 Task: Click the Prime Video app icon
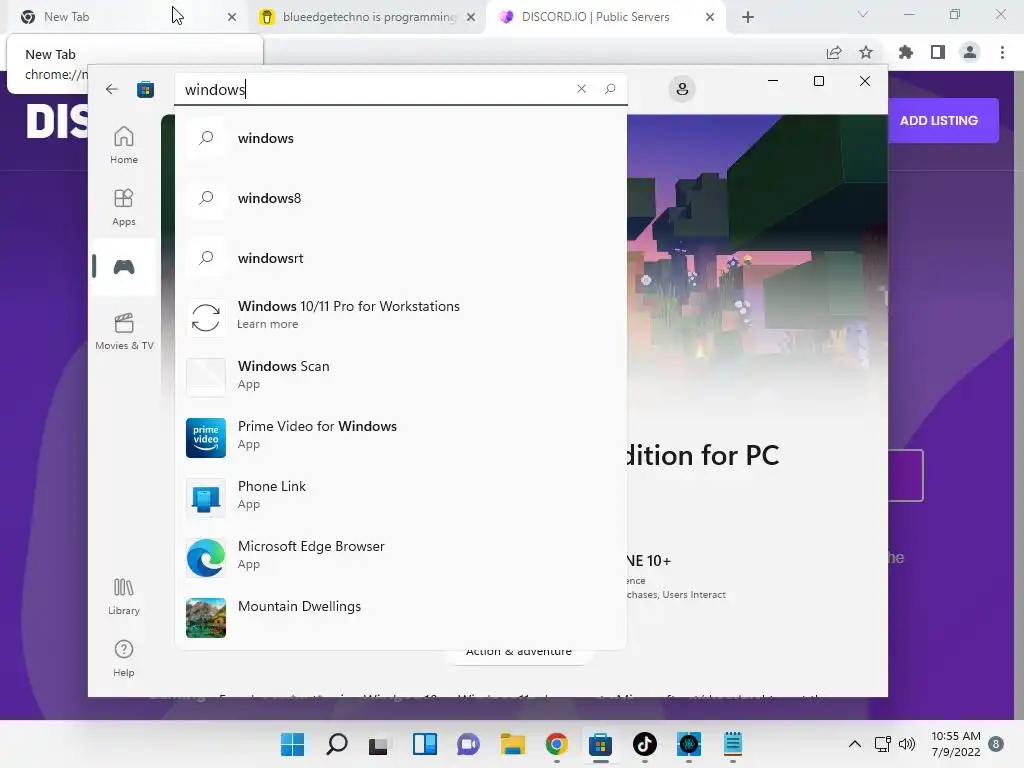click(x=206, y=438)
